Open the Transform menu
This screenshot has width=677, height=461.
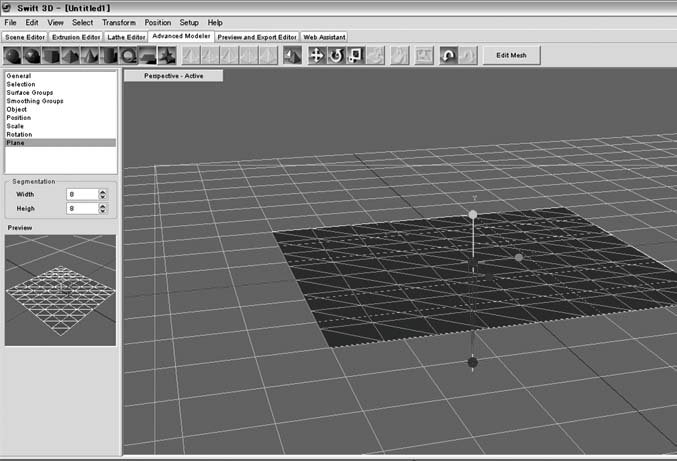pos(118,22)
